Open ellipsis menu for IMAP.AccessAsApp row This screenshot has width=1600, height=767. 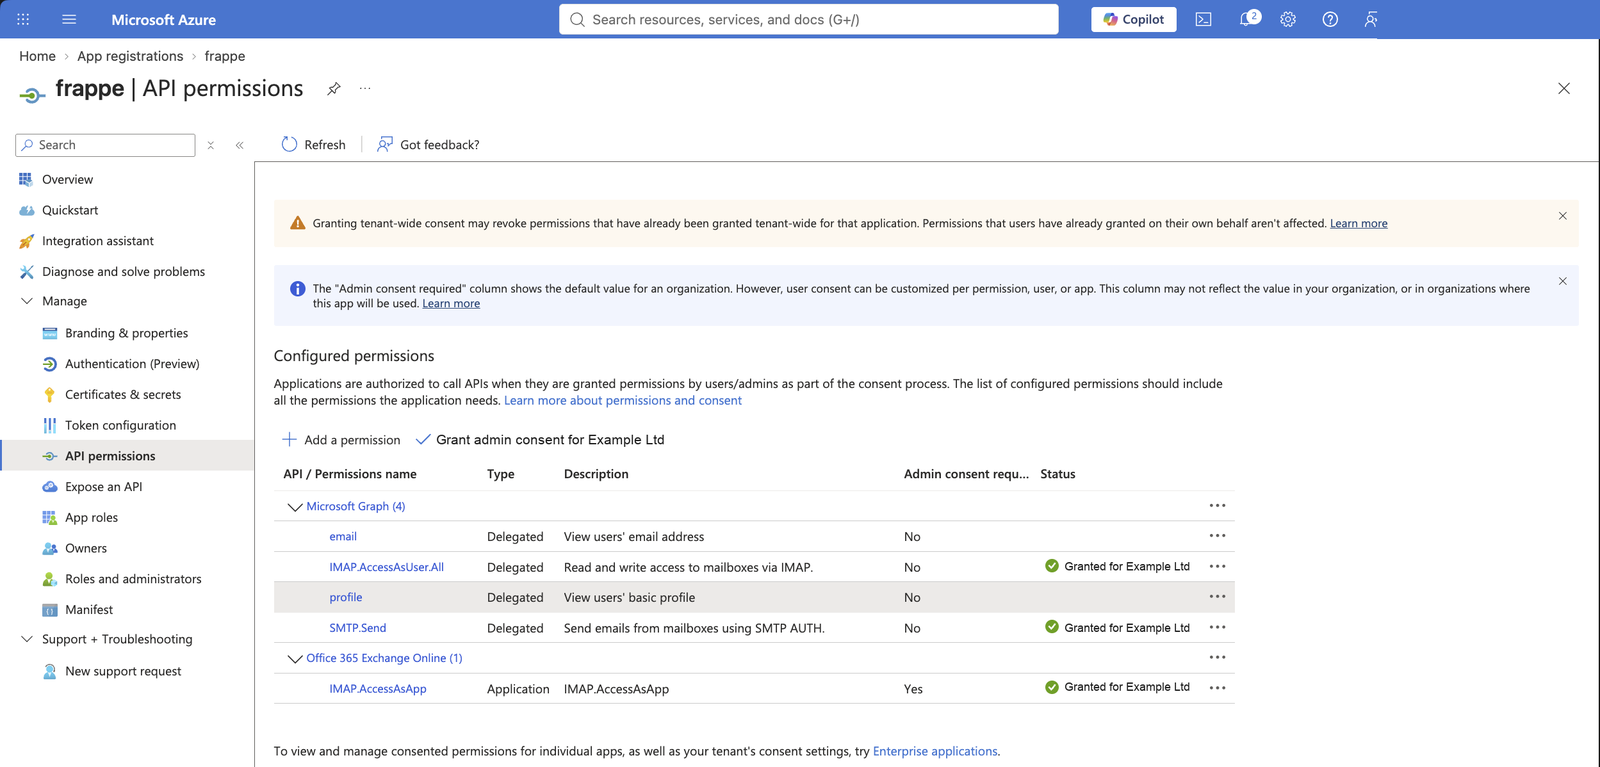1217,687
